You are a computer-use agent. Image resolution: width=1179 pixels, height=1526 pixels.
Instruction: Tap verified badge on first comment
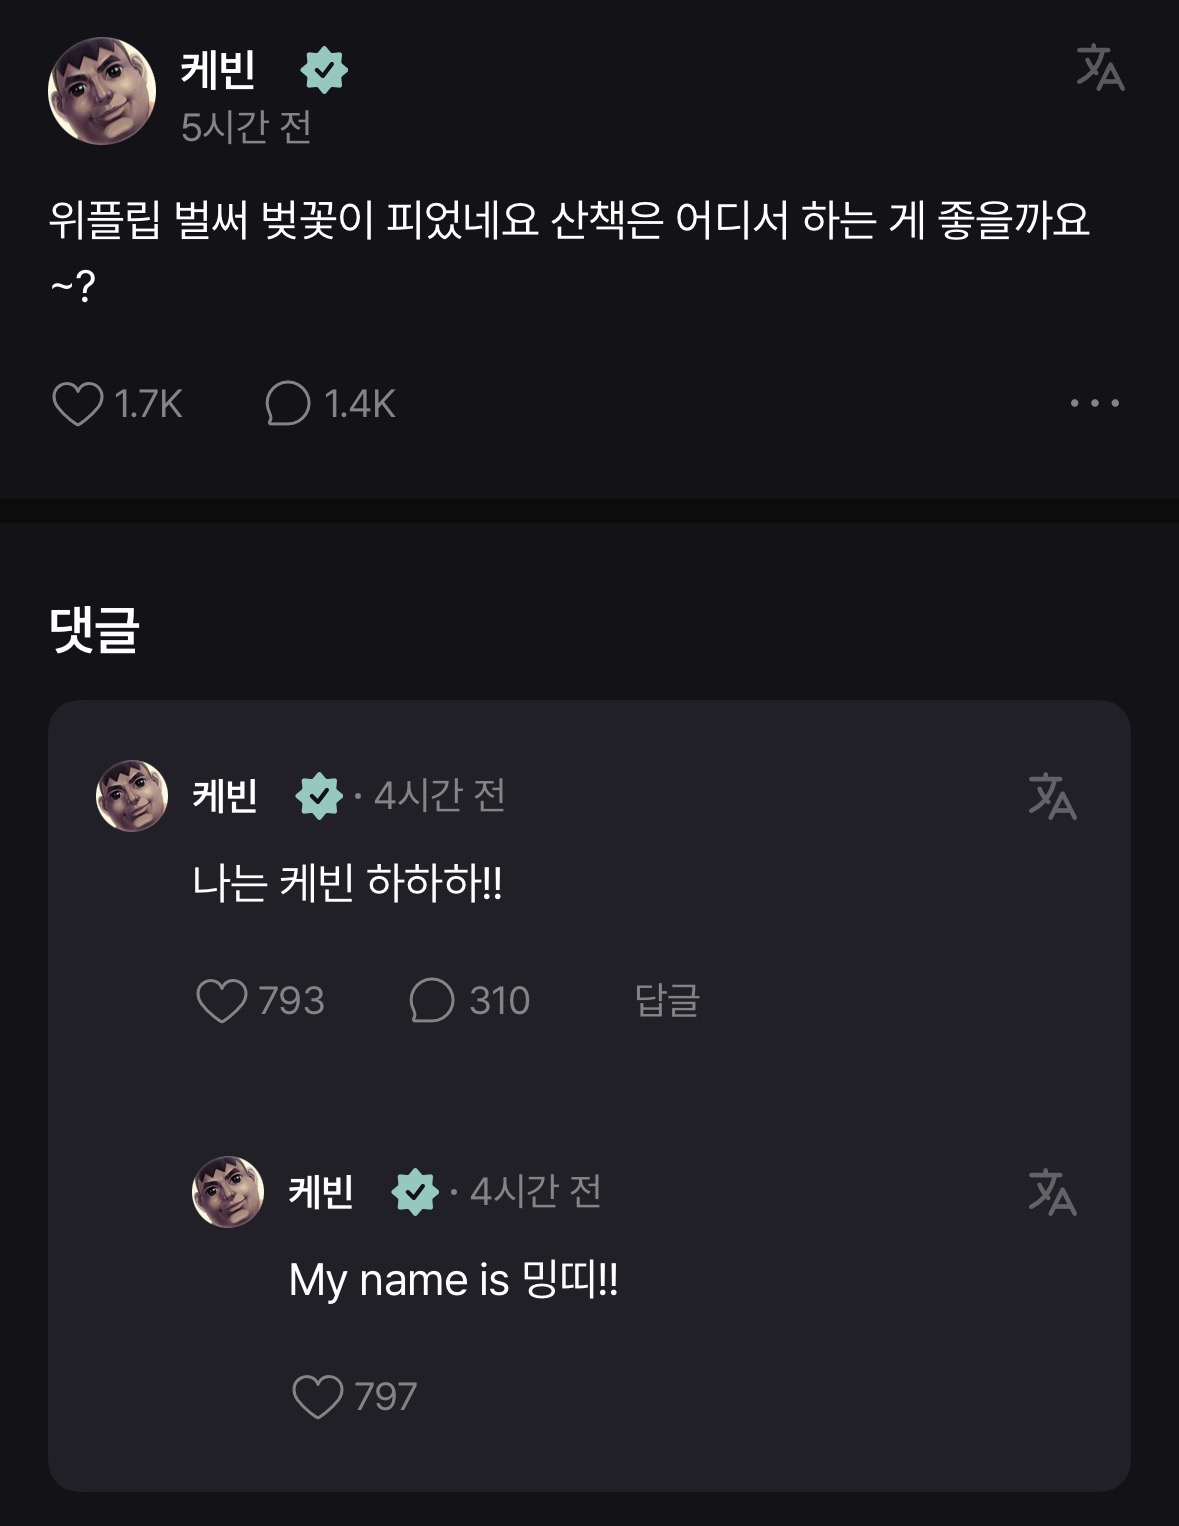pyautogui.click(x=318, y=796)
